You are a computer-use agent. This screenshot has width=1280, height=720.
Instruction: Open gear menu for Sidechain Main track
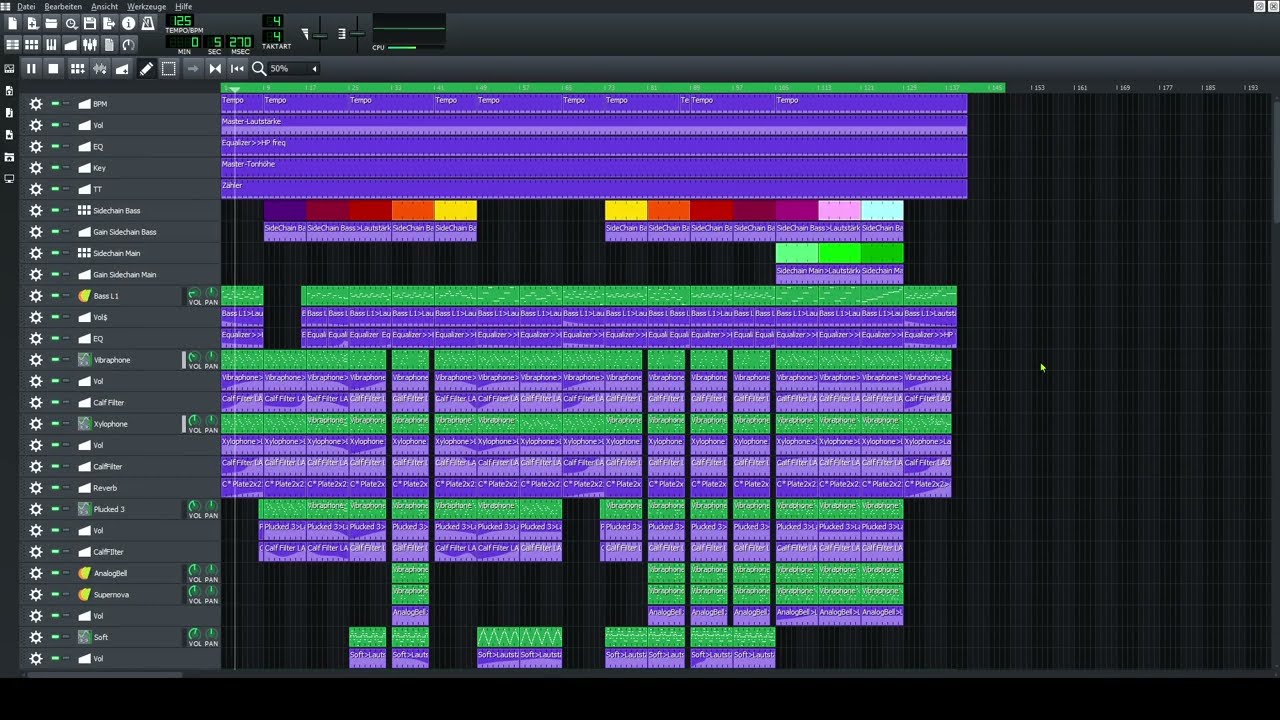coord(36,253)
